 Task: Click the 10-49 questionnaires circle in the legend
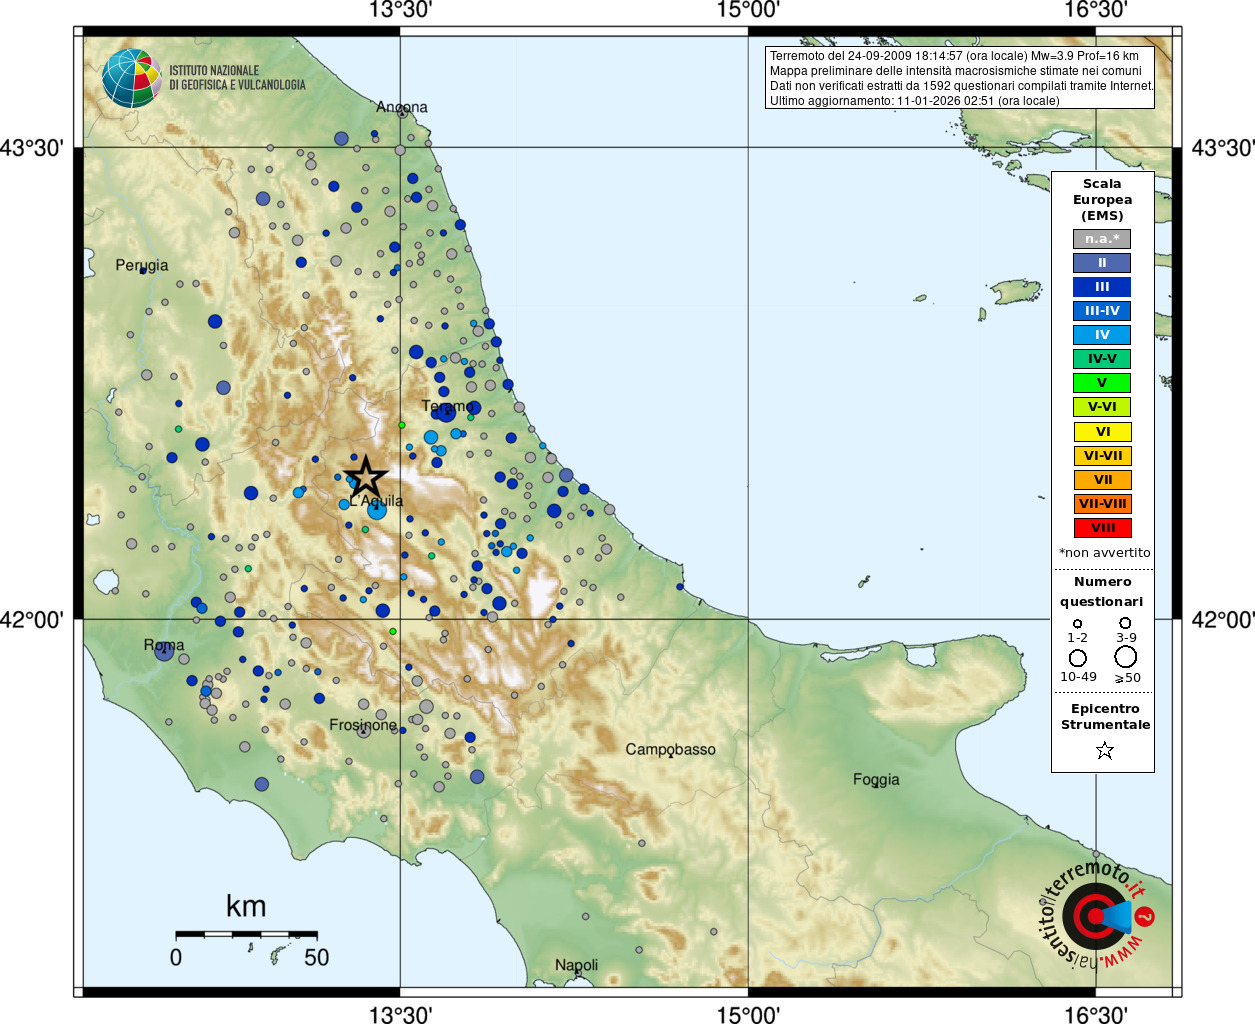1077,658
